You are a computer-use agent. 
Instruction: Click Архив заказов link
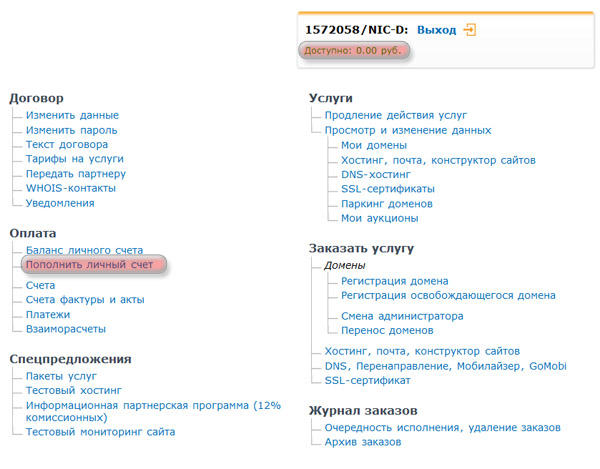coord(363,442)
